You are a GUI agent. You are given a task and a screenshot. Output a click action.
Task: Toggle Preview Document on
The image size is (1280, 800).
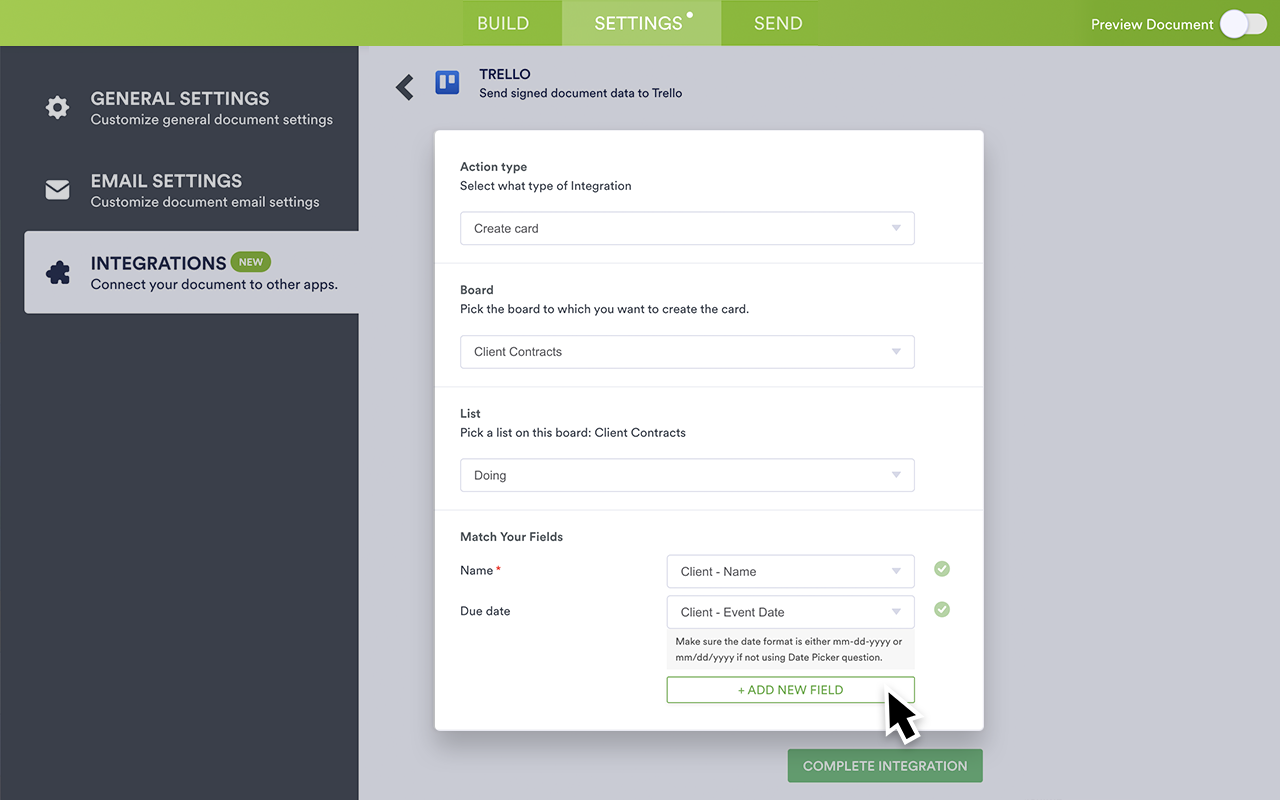pos(1242,23)
